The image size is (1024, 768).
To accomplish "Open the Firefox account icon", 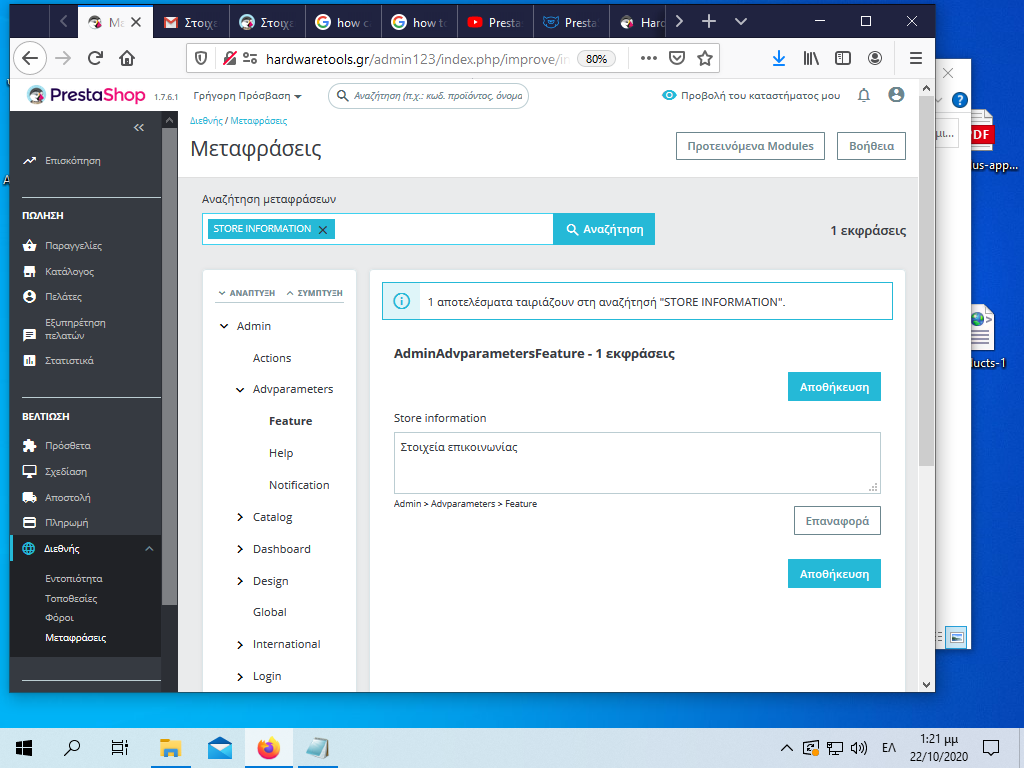I will 875,59.
